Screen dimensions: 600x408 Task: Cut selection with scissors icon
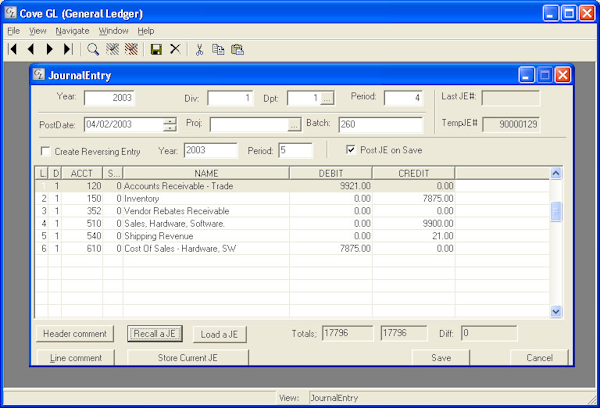click(x=199, y=49)
